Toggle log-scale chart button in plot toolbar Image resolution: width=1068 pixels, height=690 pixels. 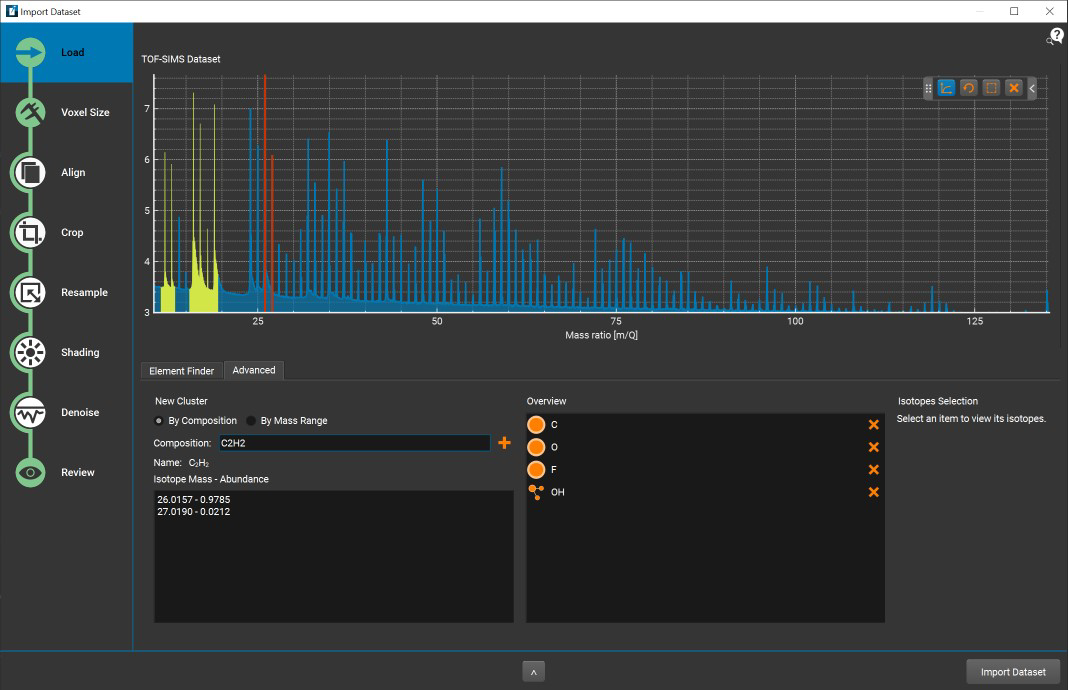coord(946,88)
